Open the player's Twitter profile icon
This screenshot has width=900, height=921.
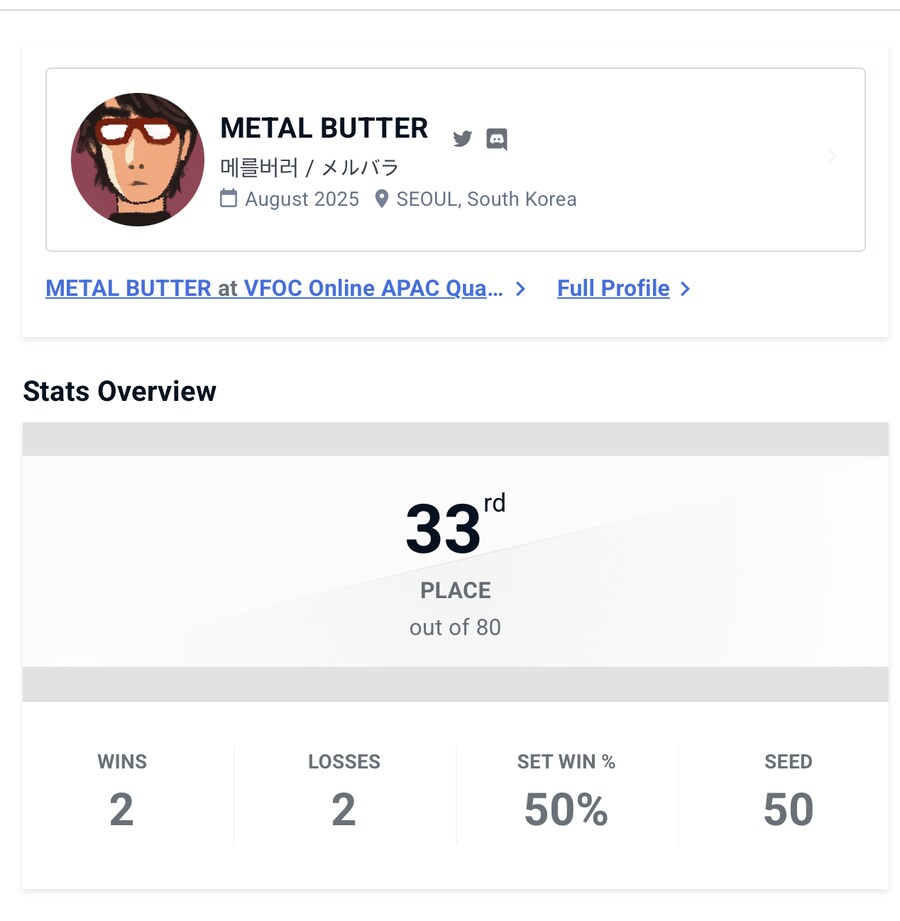click(x=462, y=139)
